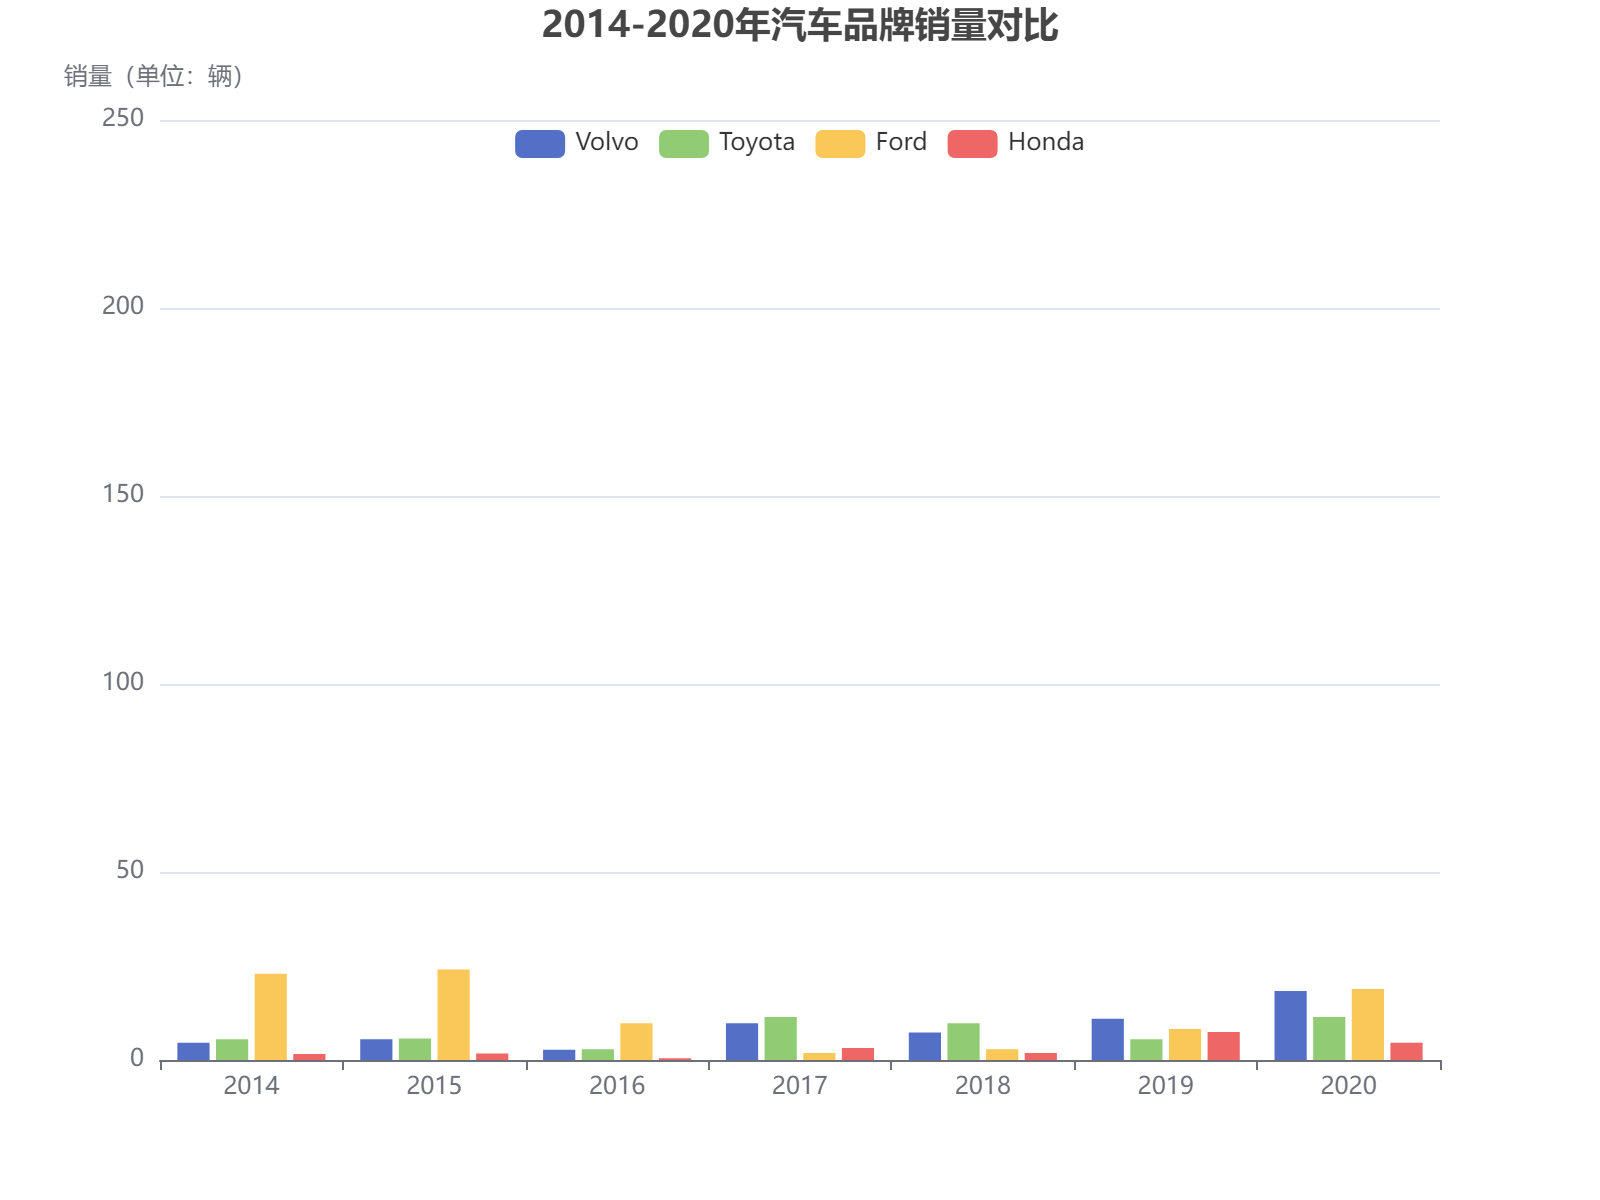1600x1200 pixels.
Task: Click the Honda legend label
Action: pyautogui.click(x=1046, y=142)
